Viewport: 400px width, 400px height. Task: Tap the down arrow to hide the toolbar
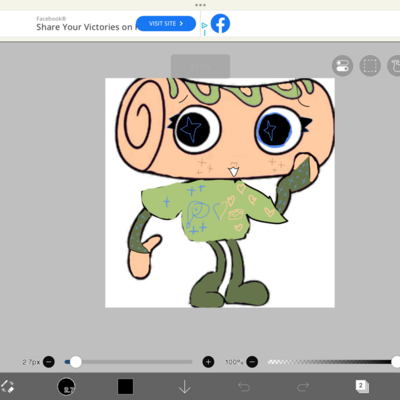point(184,387)
